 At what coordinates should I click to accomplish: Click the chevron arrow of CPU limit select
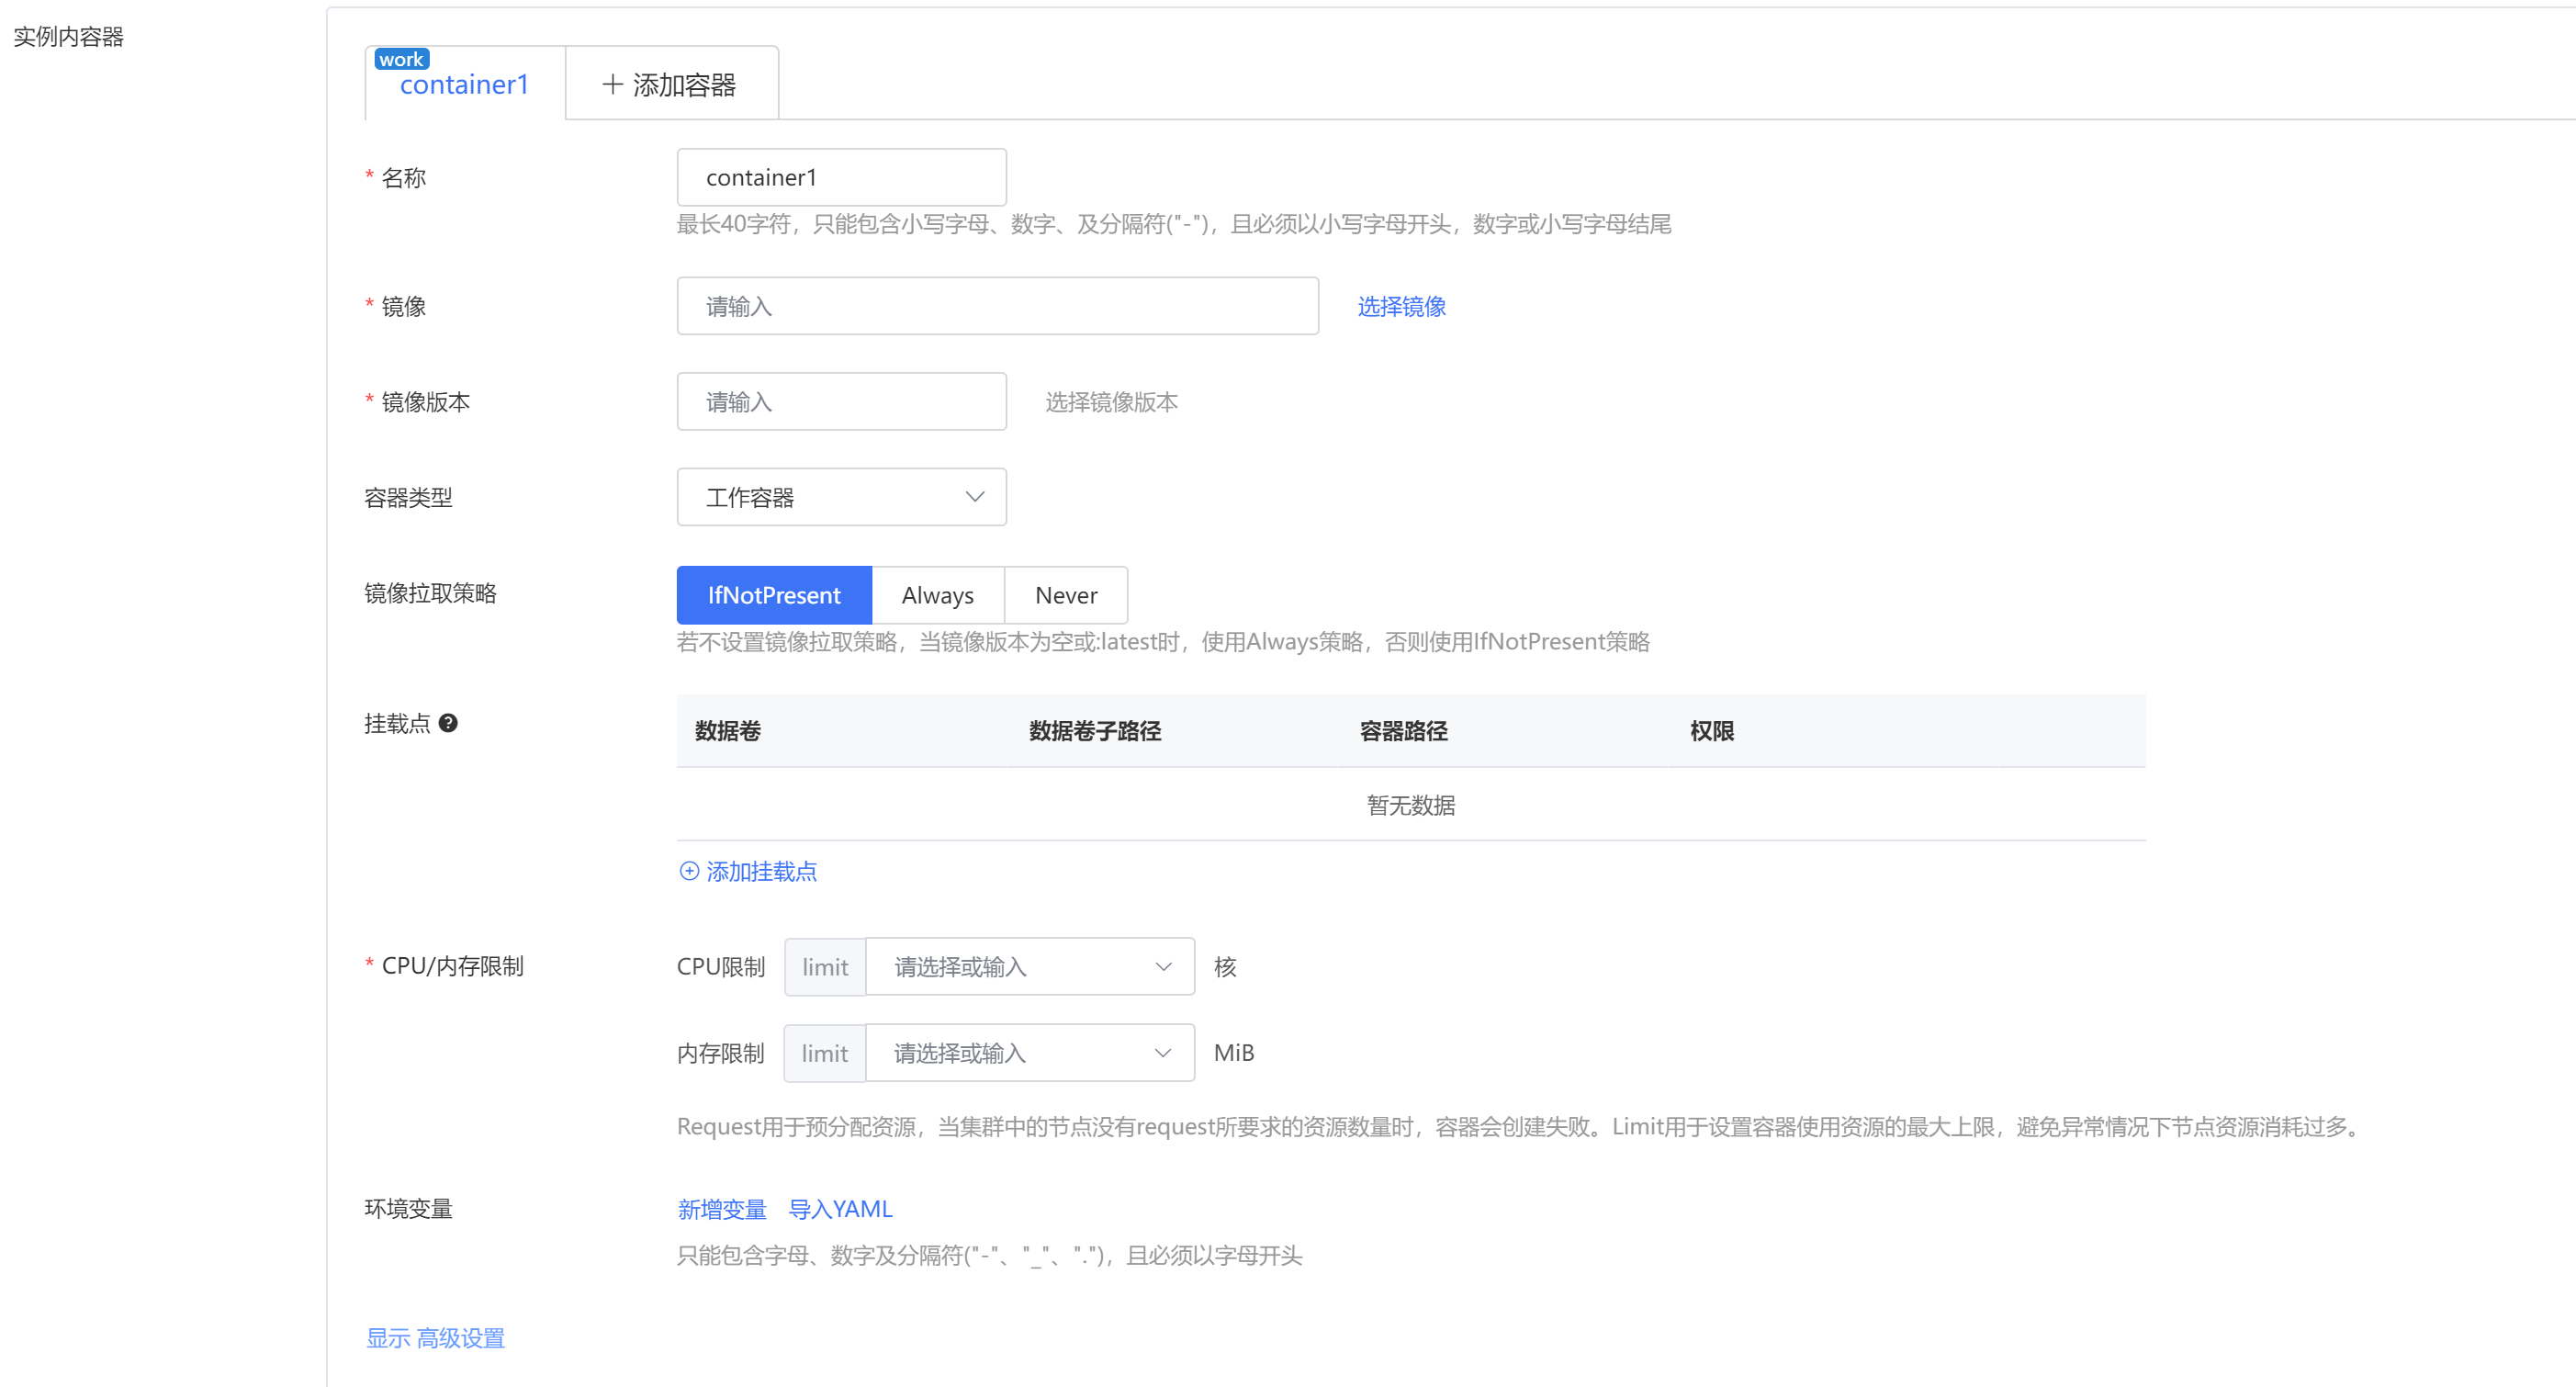(x=1163, y=966)
